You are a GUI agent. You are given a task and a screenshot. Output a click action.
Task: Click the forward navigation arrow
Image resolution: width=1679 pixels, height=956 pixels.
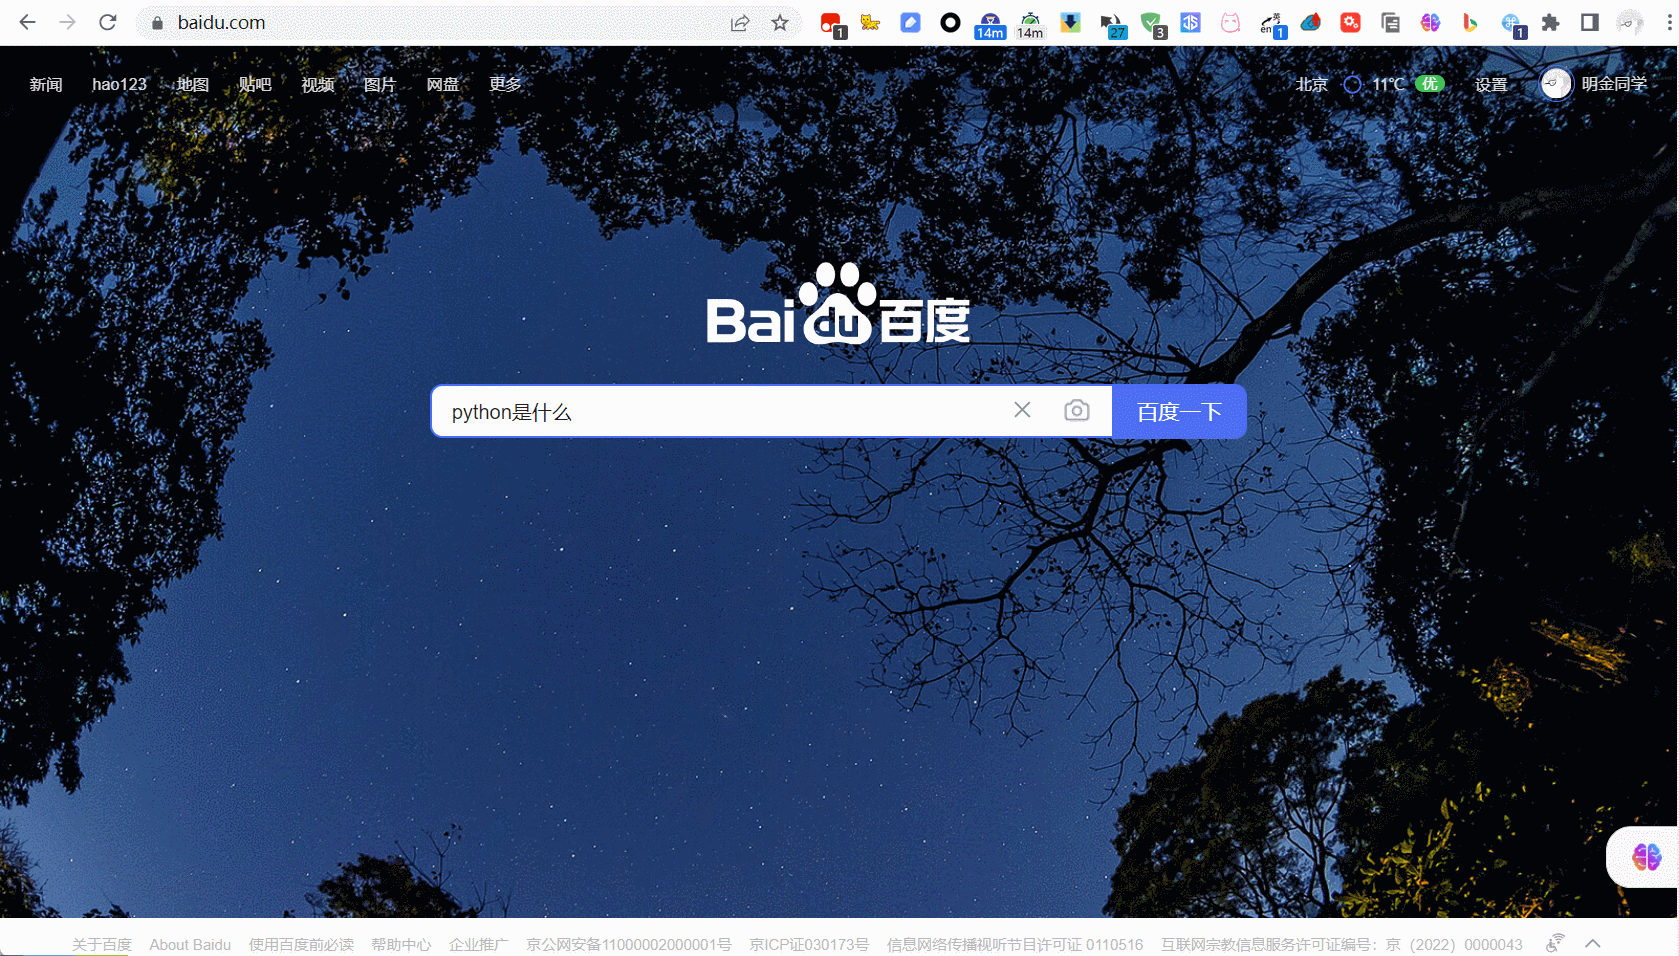(67, 22)
